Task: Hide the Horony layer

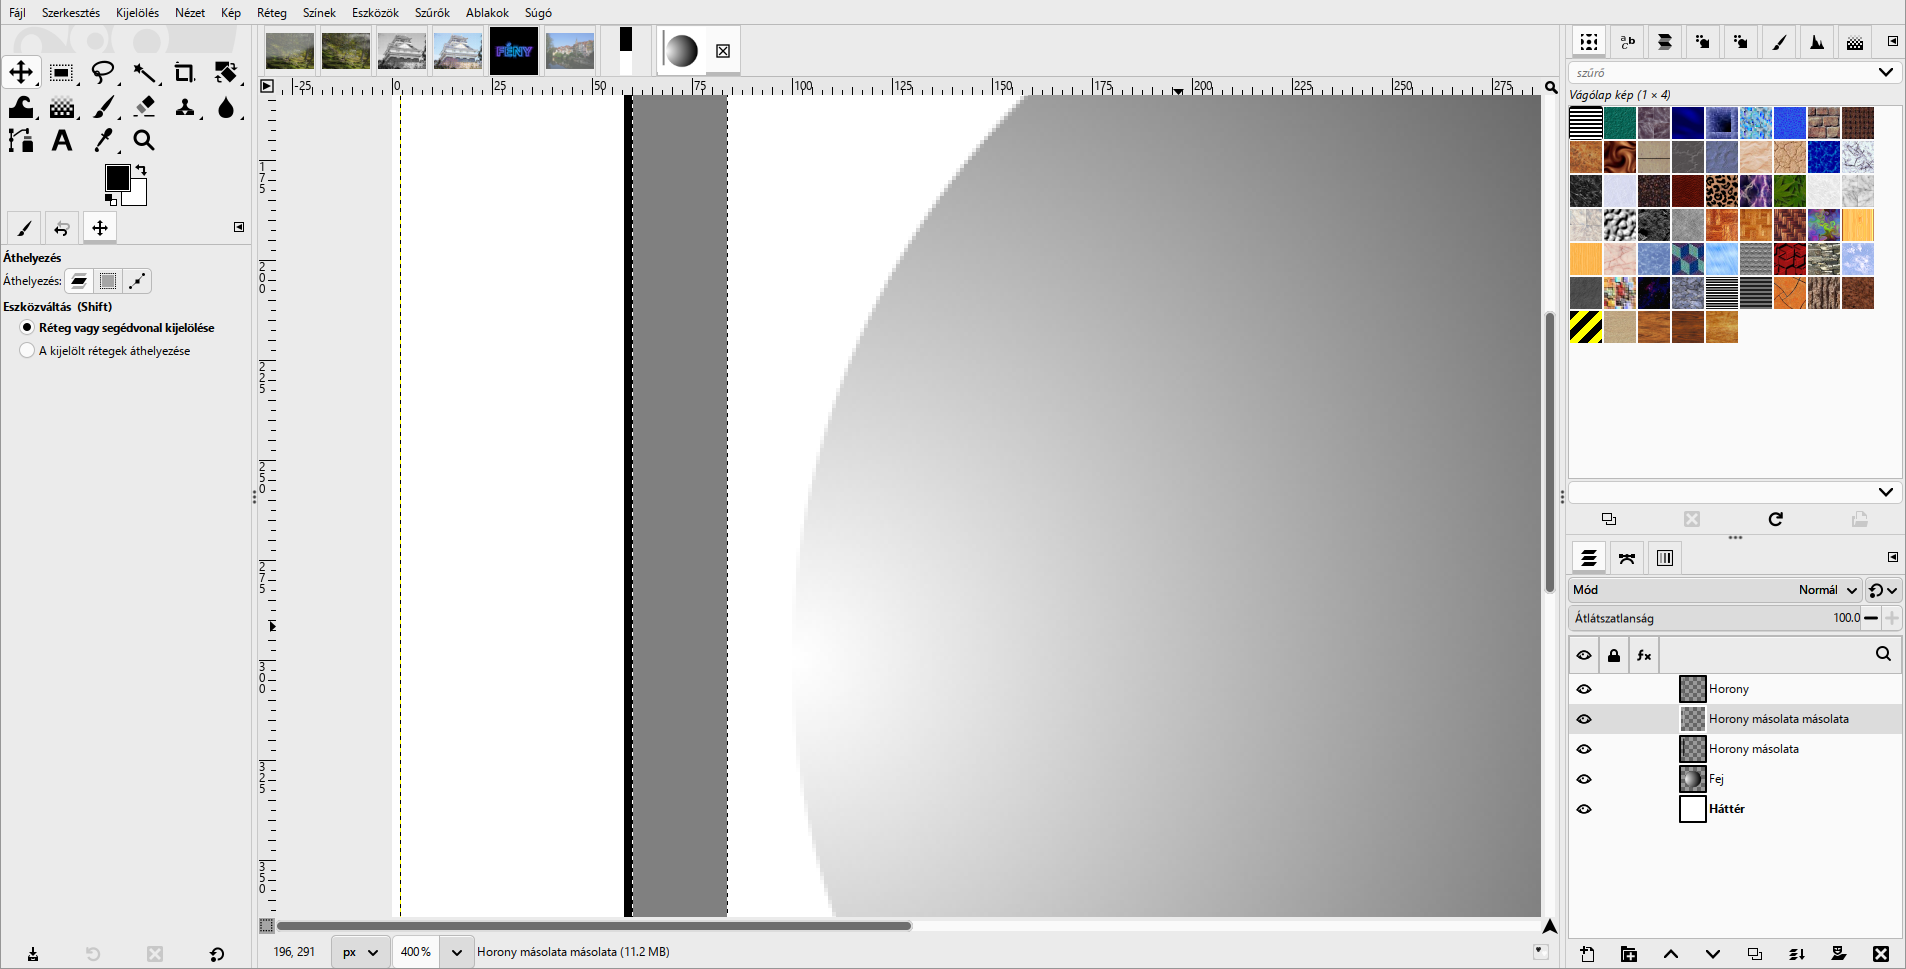Action: point(1584,689)
